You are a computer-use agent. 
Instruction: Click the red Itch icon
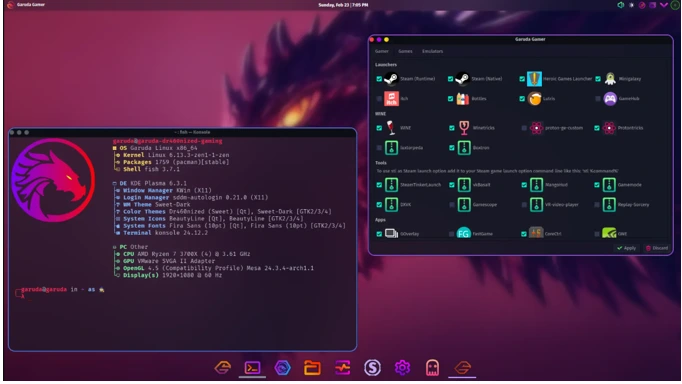coord(391,99)
